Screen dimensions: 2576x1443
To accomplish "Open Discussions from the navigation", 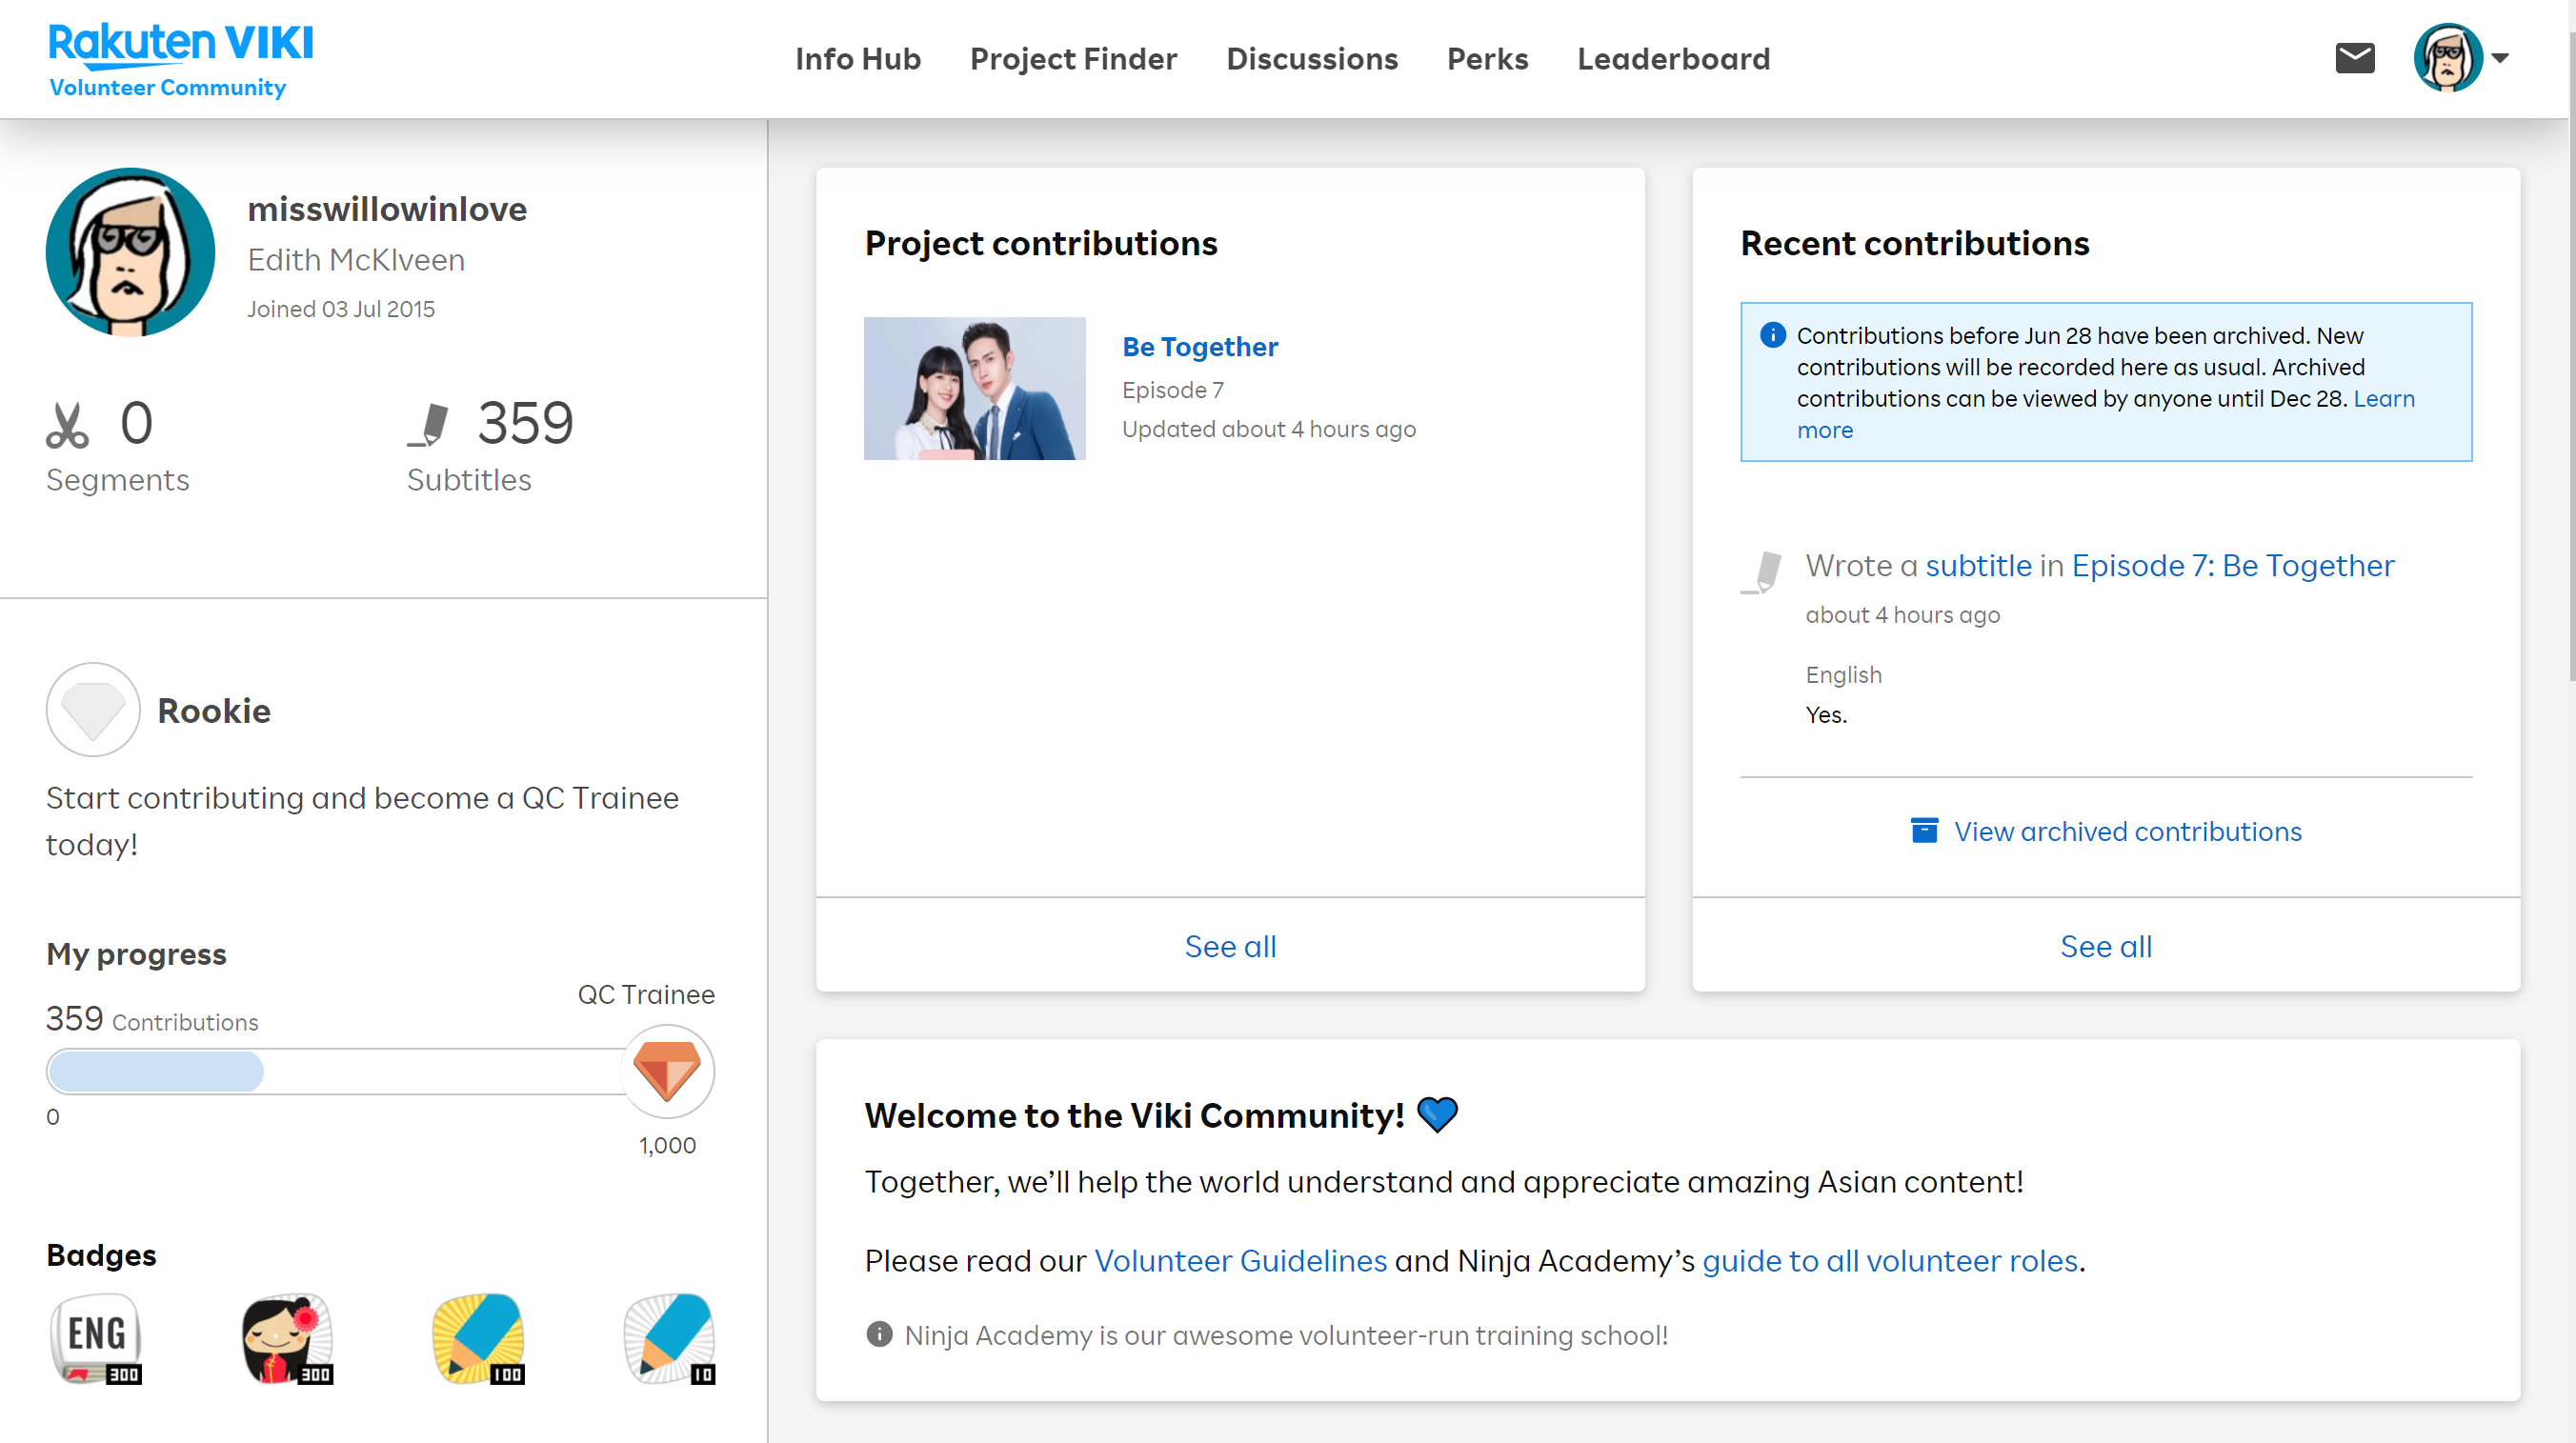I will pos(1311,59).
